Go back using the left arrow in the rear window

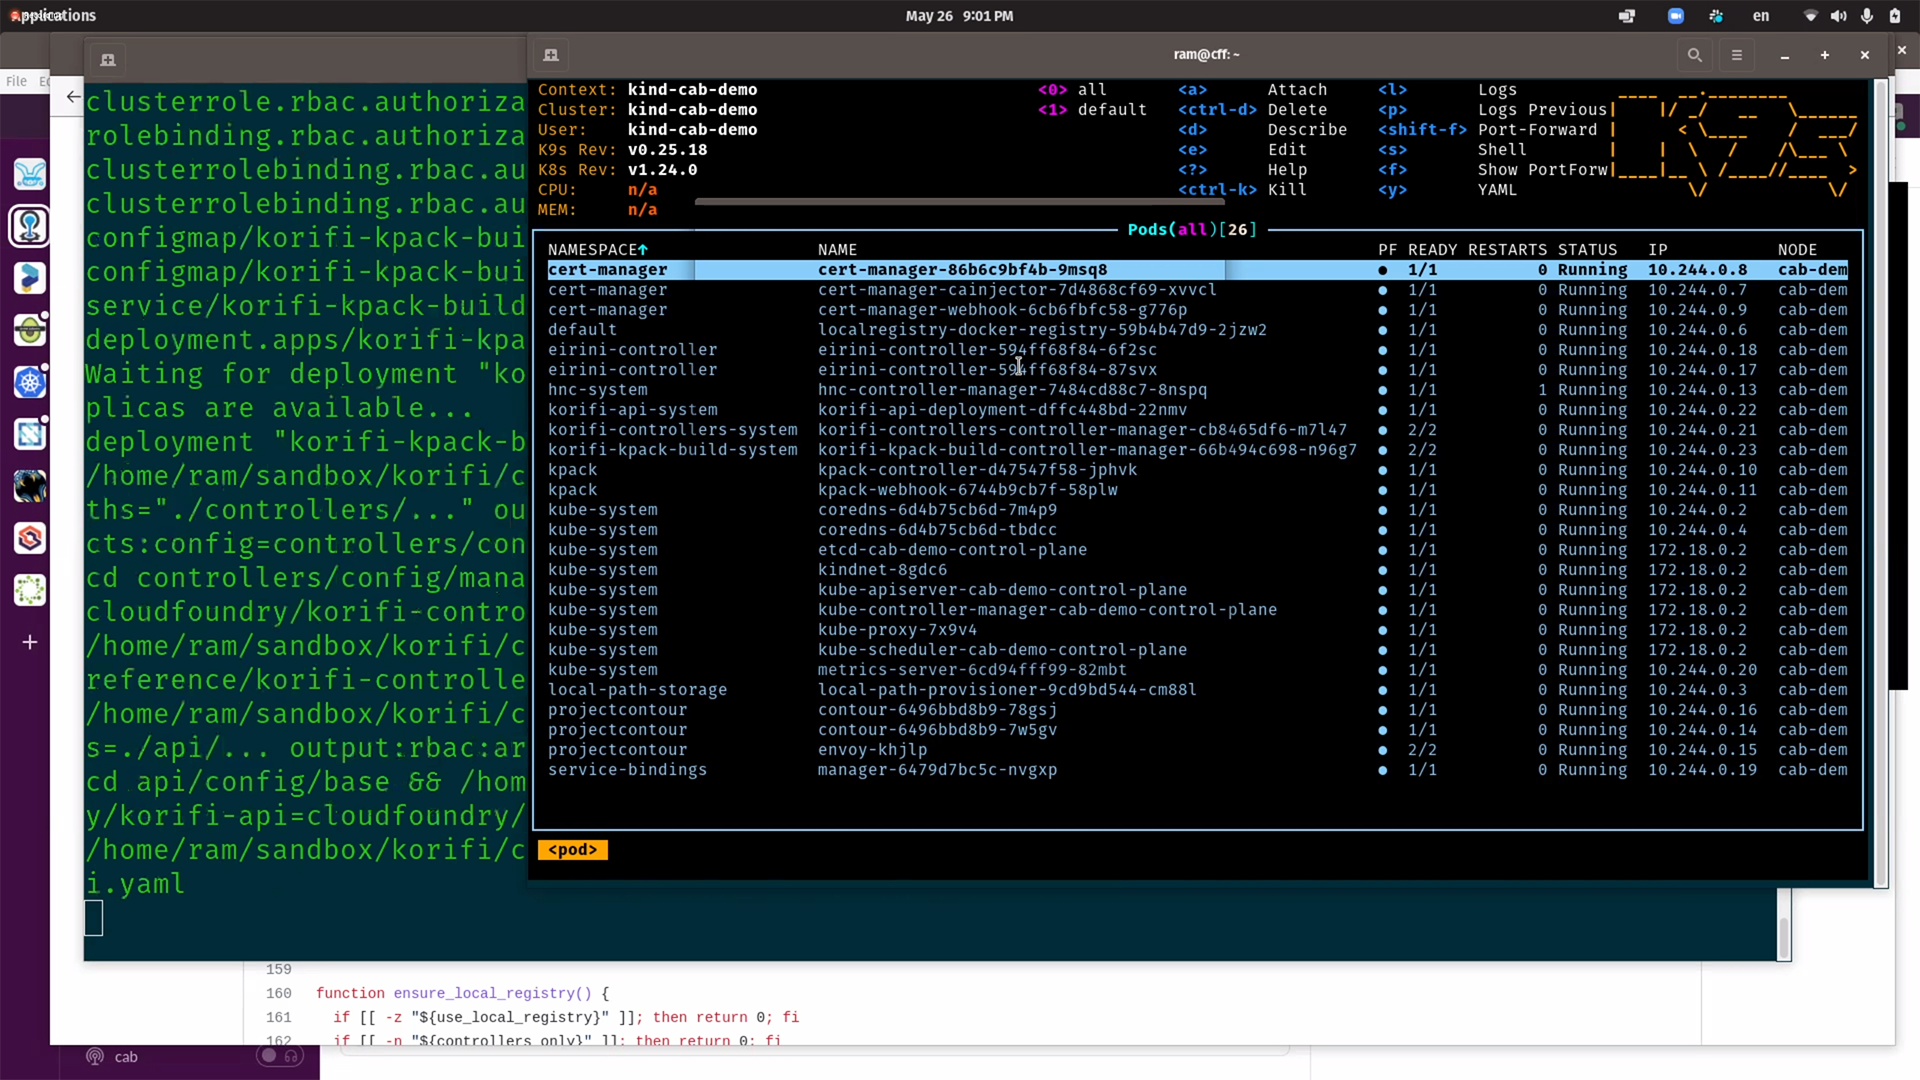[x=73, y=97]
